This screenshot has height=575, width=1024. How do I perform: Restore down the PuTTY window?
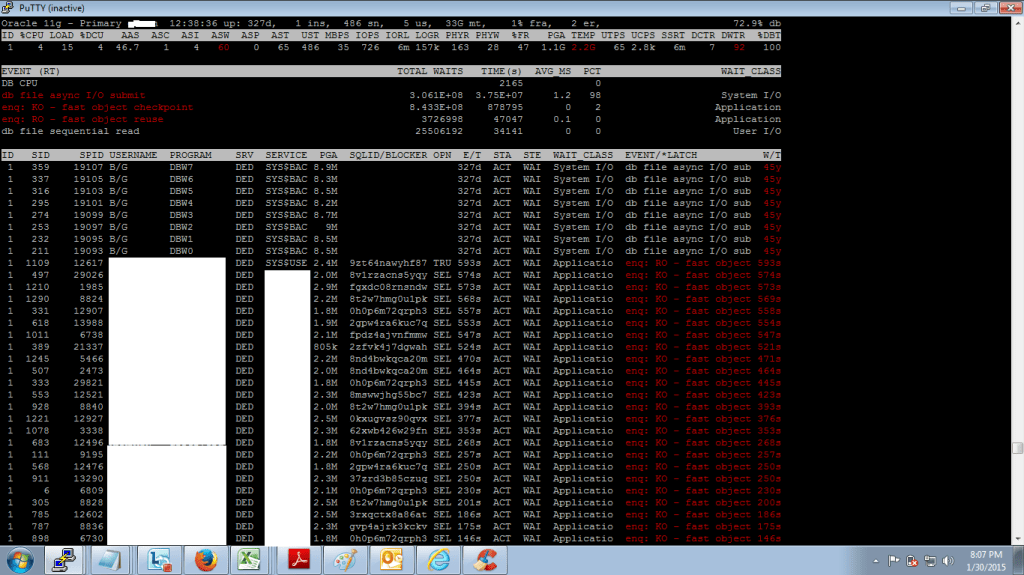coord(985,8)
